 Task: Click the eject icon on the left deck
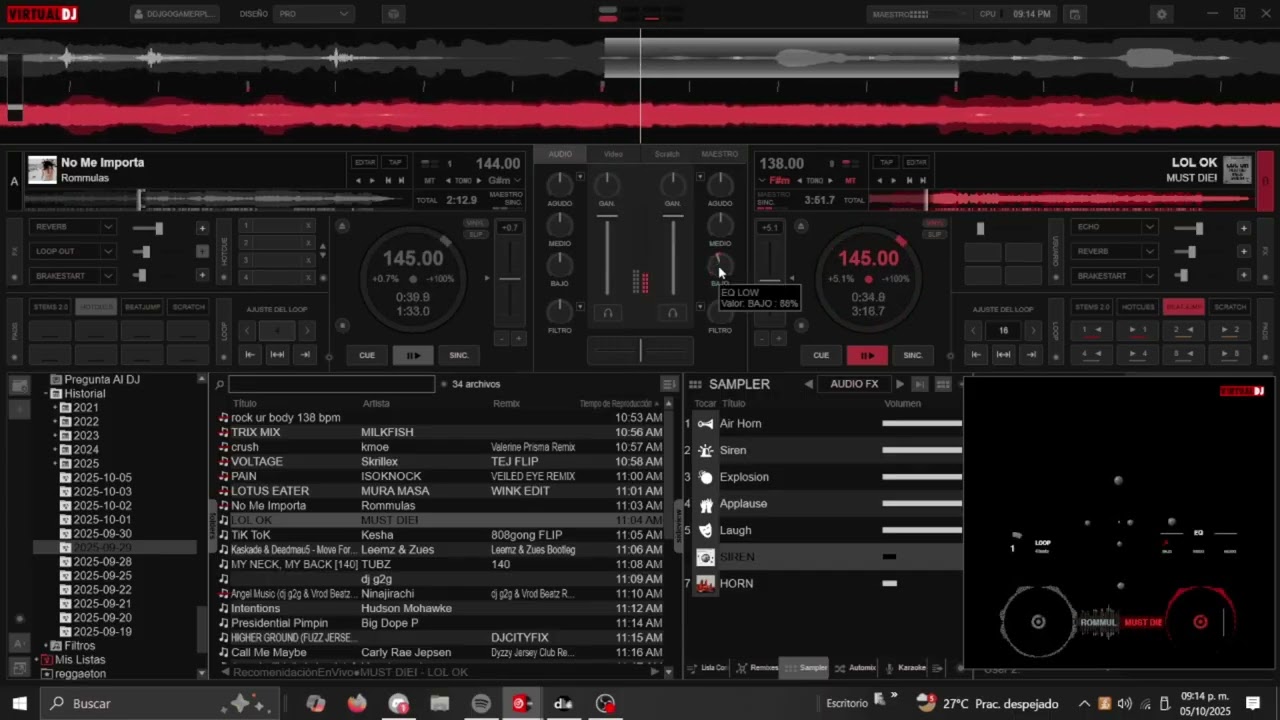(342, 227)
